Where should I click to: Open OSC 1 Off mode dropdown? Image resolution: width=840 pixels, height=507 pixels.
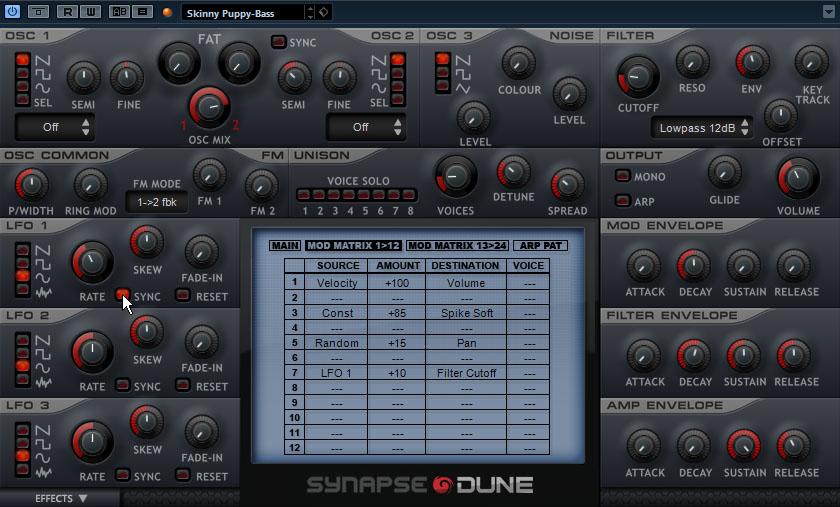[x=55, y=127]
